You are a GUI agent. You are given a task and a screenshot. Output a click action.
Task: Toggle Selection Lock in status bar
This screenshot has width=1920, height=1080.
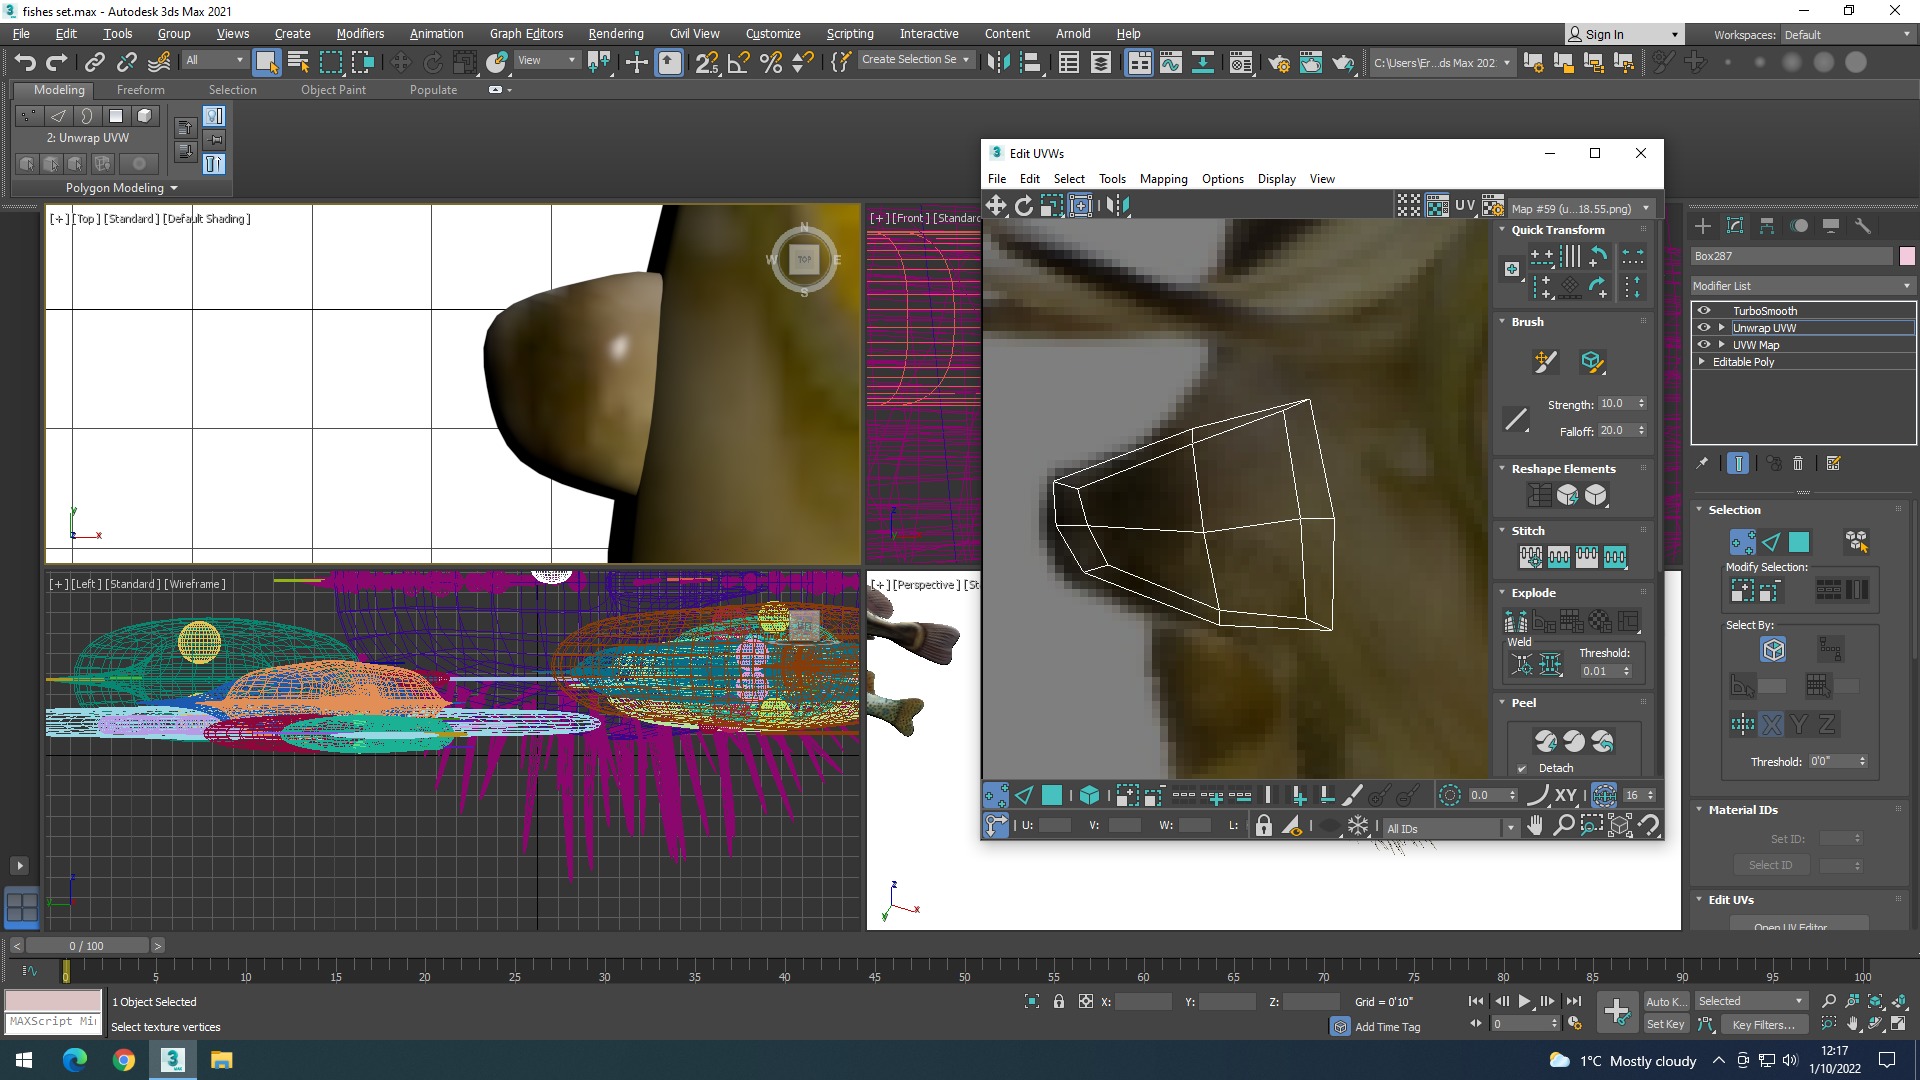tap(1058, 1001)
